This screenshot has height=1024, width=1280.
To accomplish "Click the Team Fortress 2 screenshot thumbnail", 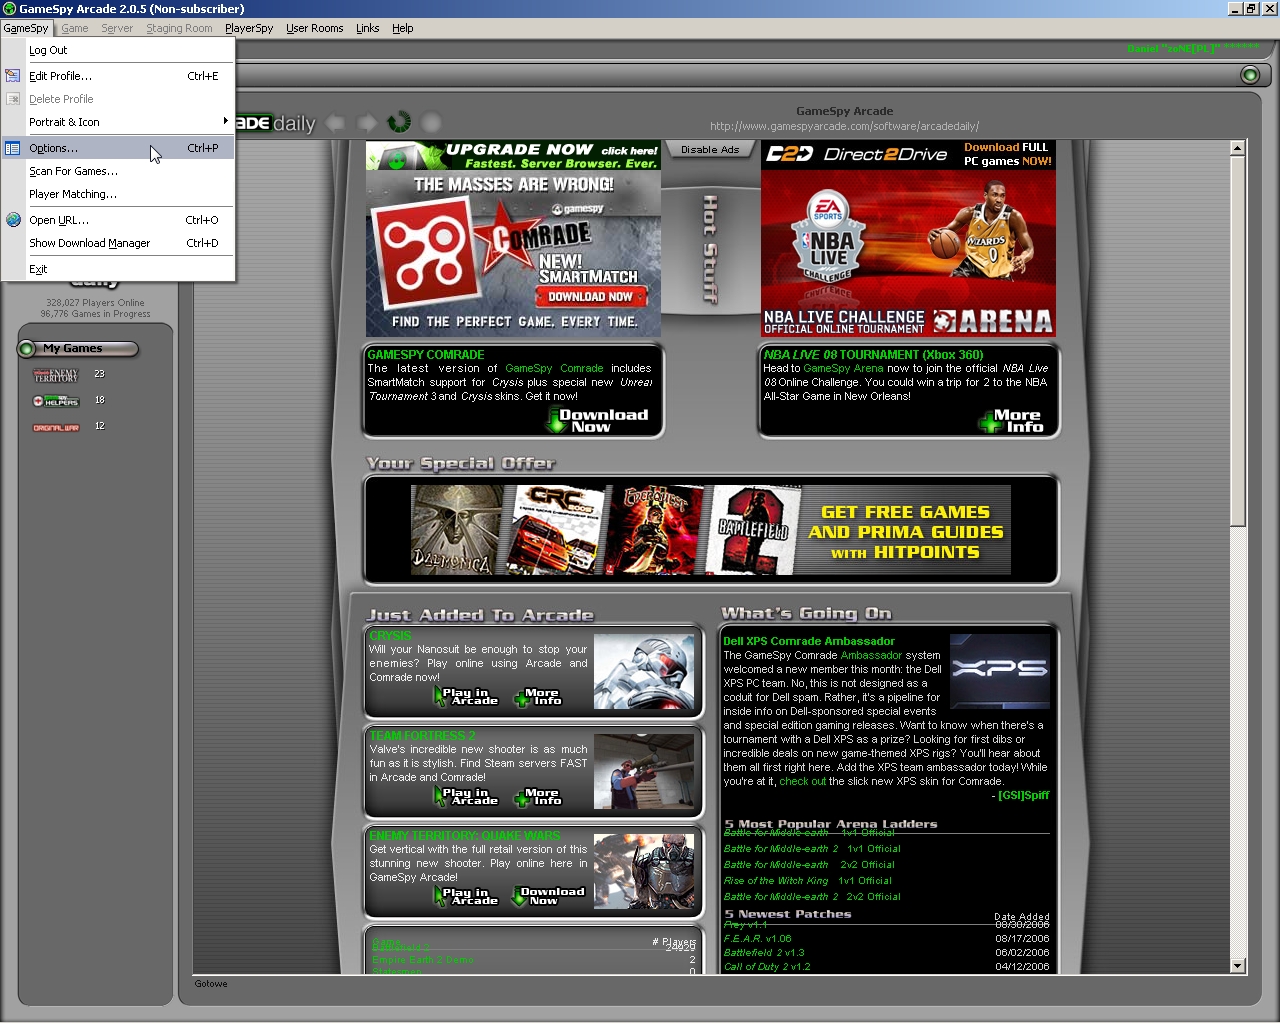I will coord(644,771).
